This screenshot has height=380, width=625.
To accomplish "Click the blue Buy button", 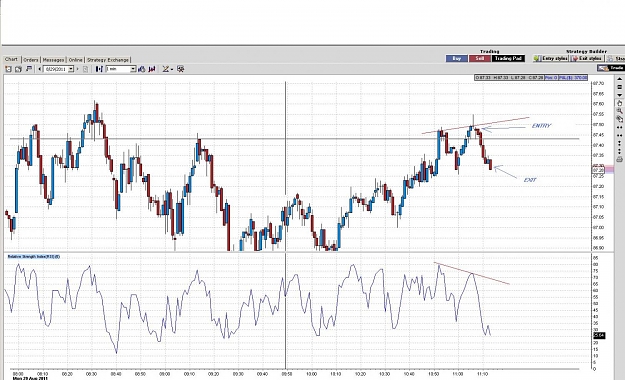I will coord(457,59).
